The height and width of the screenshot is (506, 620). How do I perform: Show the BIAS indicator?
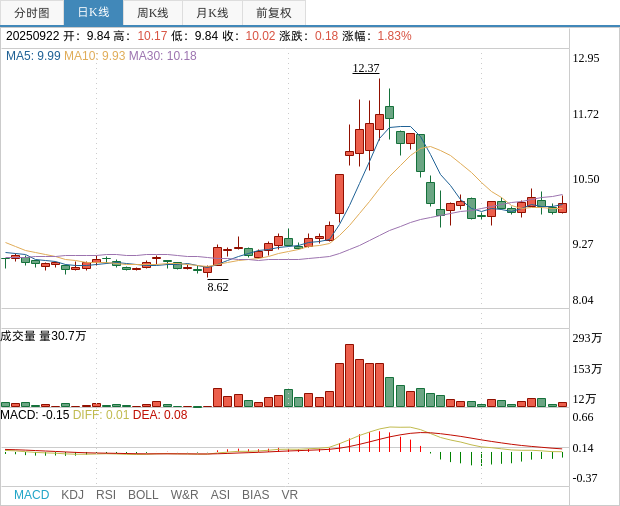click(x=255, y=495)
